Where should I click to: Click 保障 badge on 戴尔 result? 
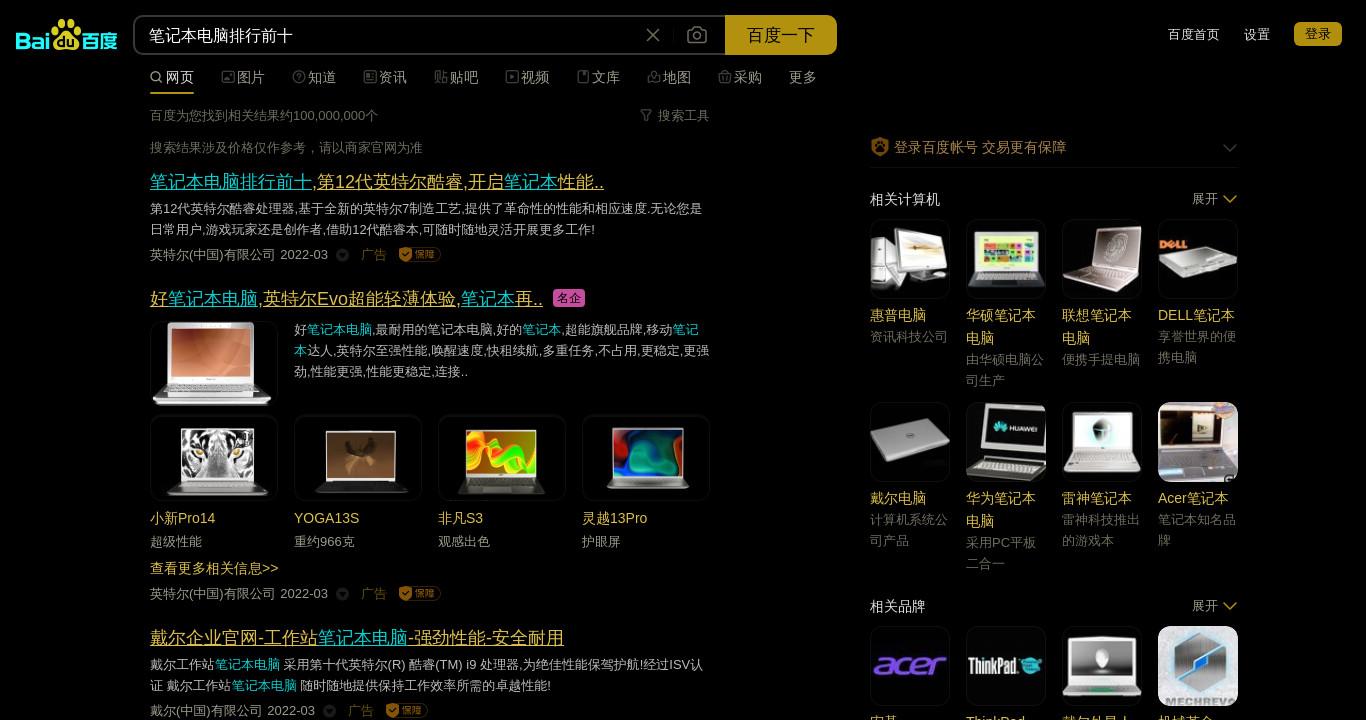coord(407,710)
